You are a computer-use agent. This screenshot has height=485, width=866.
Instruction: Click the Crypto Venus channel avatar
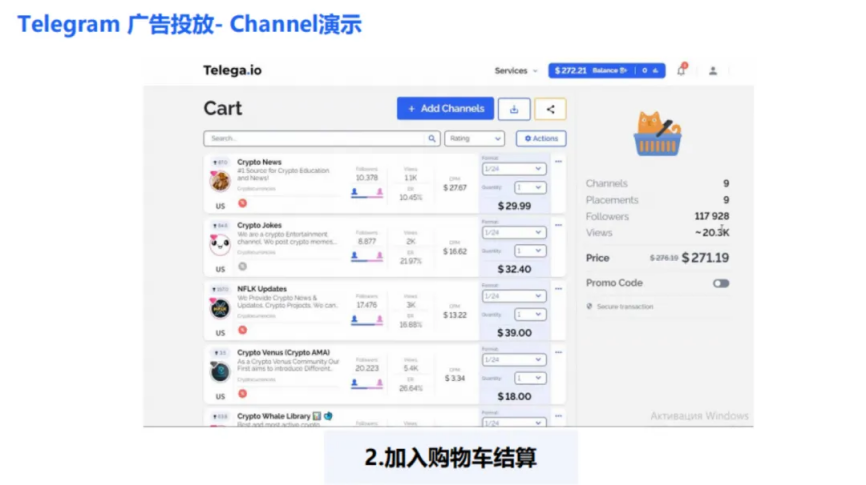tap(220, 371)
